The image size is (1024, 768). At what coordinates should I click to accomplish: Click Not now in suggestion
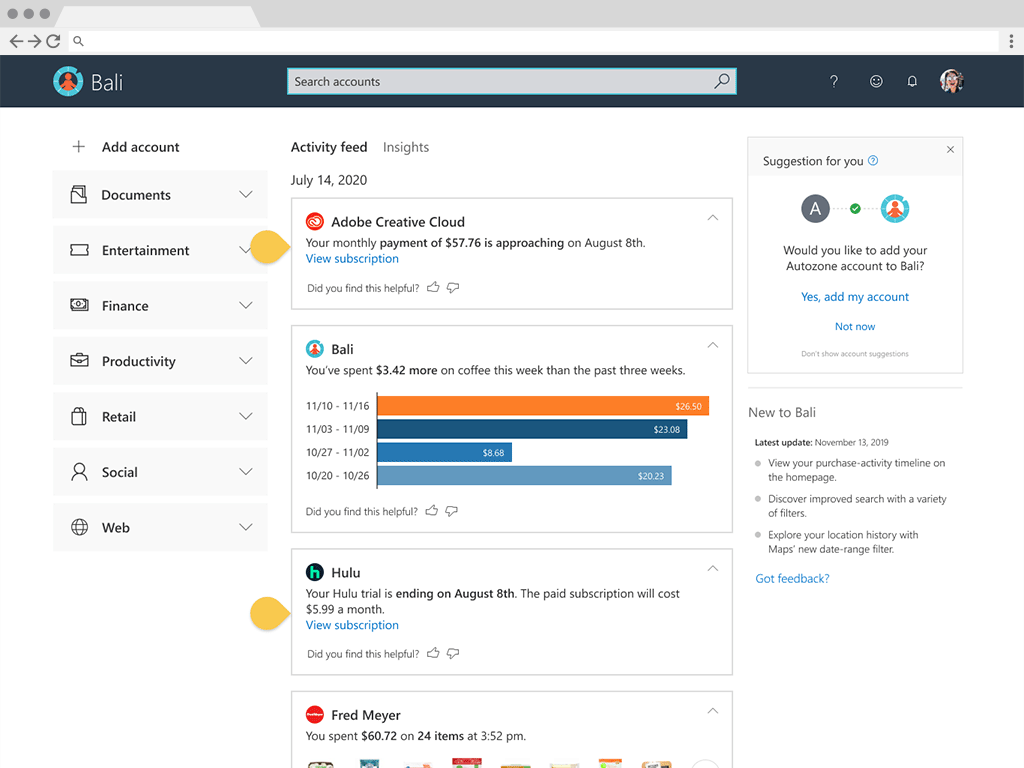pyautogui.click(x=855, y=327)
